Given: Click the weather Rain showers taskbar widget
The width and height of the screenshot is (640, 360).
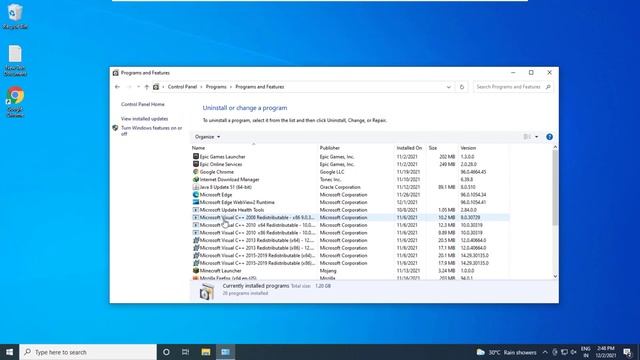Looking at the screenshot, I should point(507,352).
